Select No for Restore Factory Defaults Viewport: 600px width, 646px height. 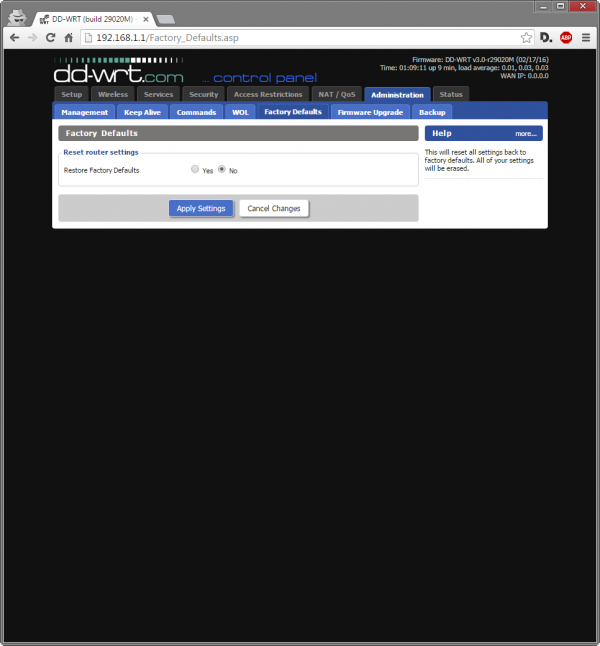(x=222, y=170)
